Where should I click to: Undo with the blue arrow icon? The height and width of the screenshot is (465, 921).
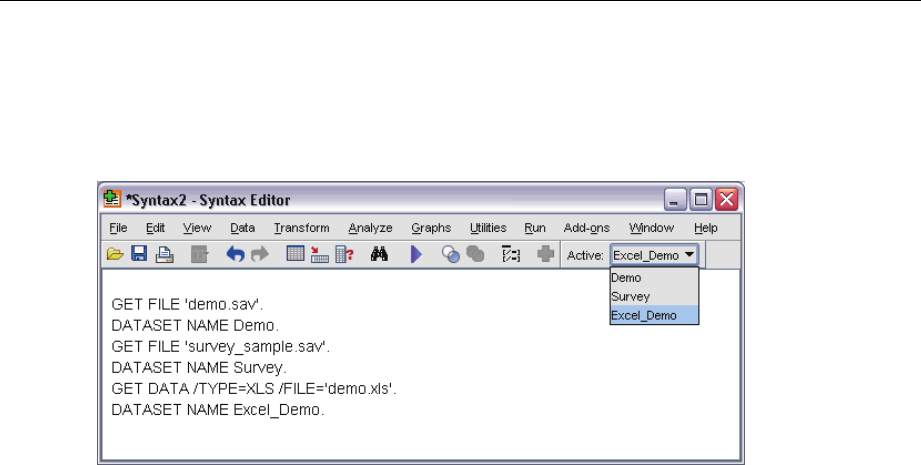click(235, 254)
